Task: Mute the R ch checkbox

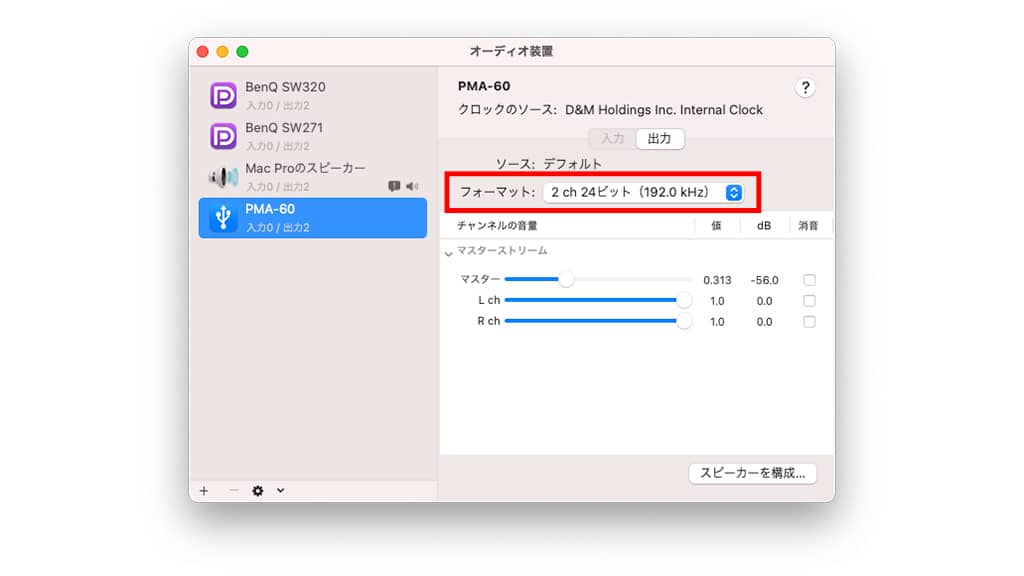Action: point(809,322)
